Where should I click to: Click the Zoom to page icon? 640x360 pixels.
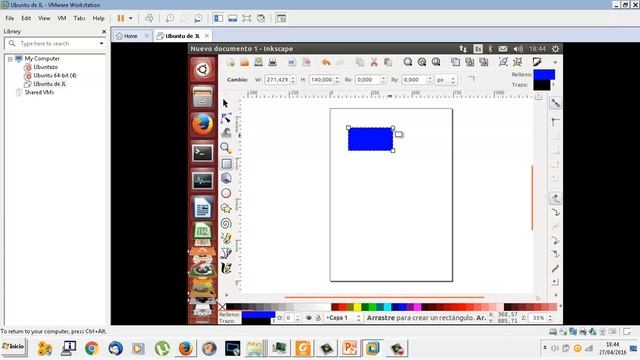coord(436,62)
